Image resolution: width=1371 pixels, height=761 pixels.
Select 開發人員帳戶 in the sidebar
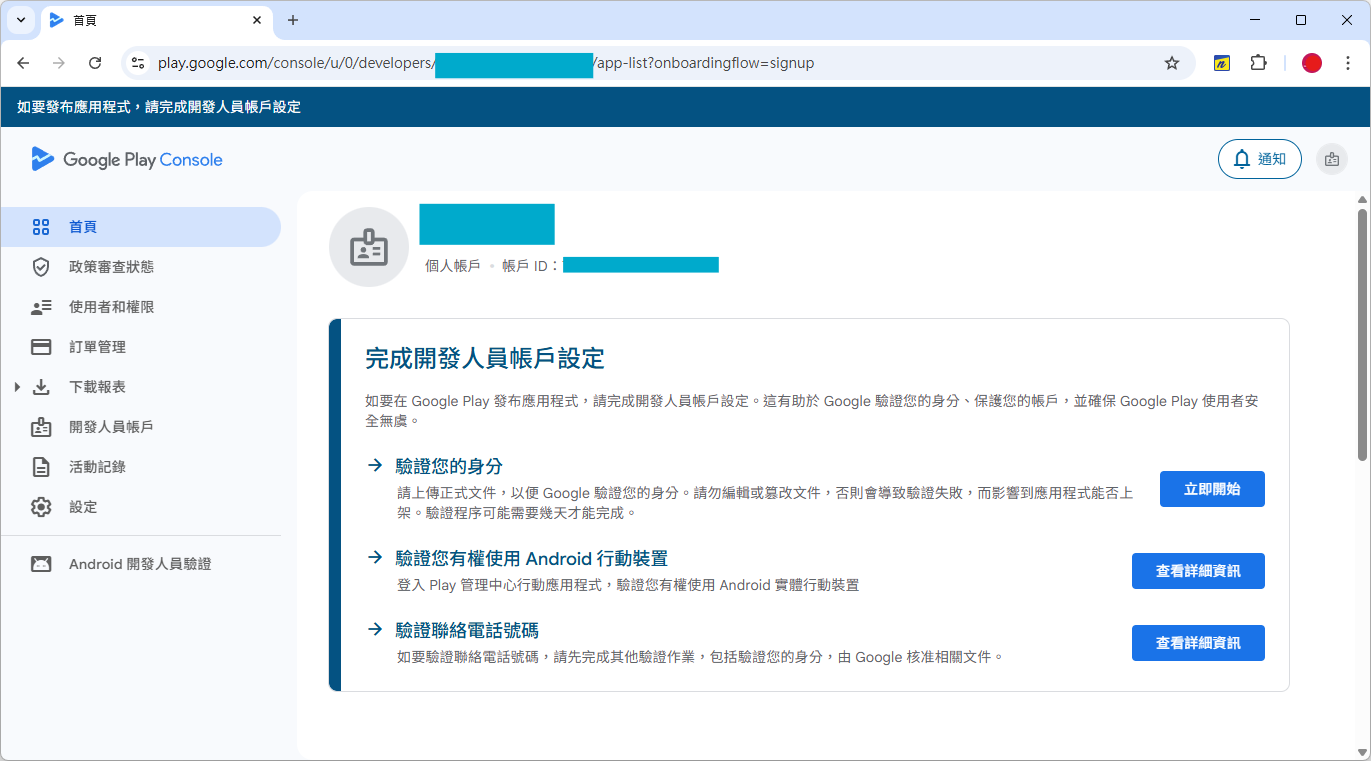coord(111,427)
